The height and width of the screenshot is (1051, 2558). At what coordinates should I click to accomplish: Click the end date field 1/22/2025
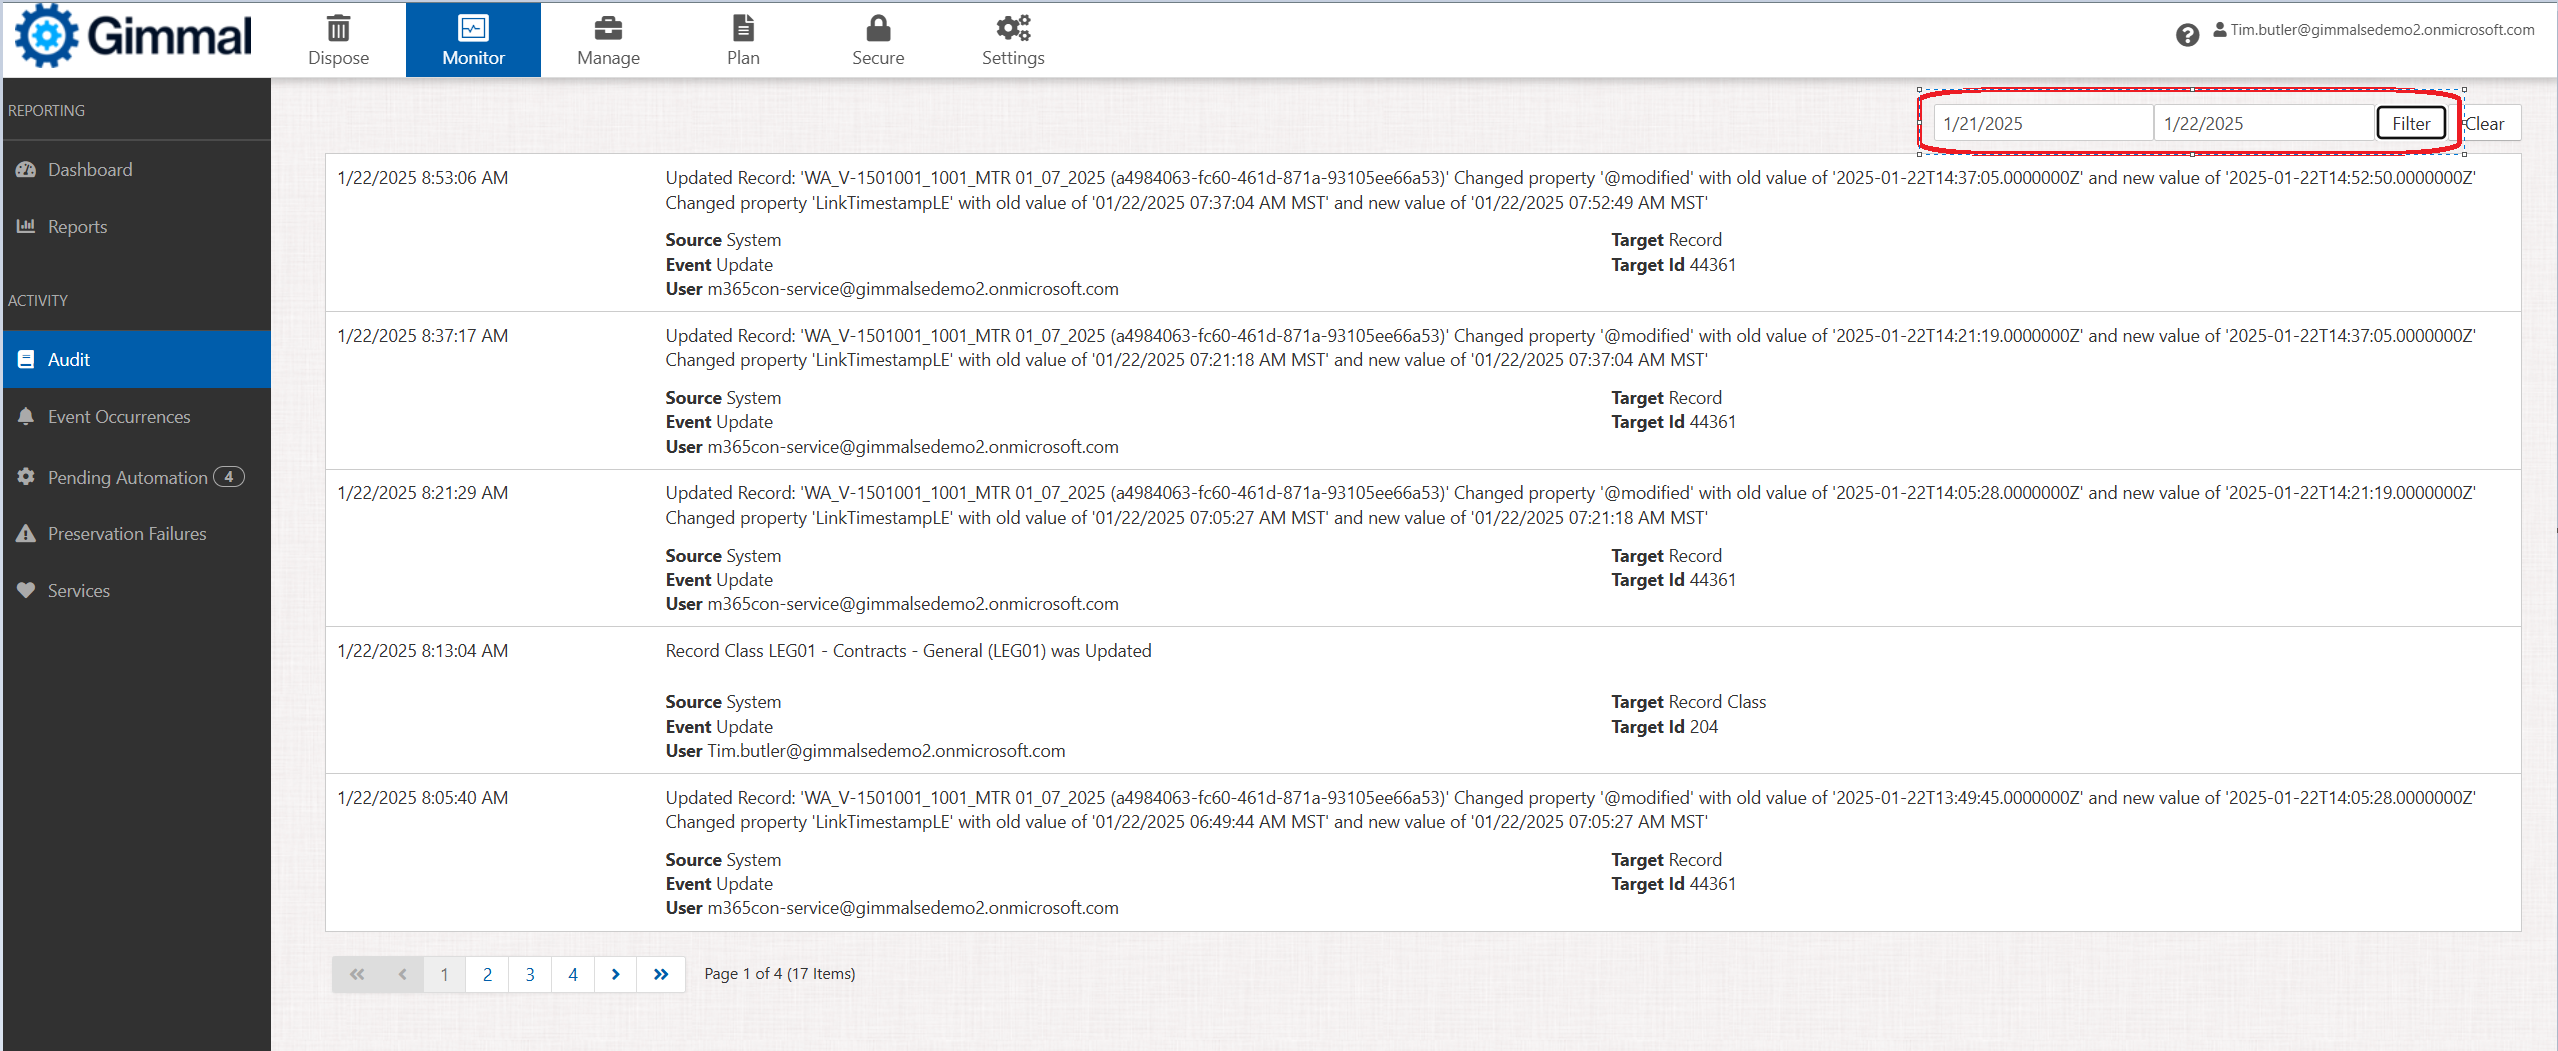point(2262,124)
